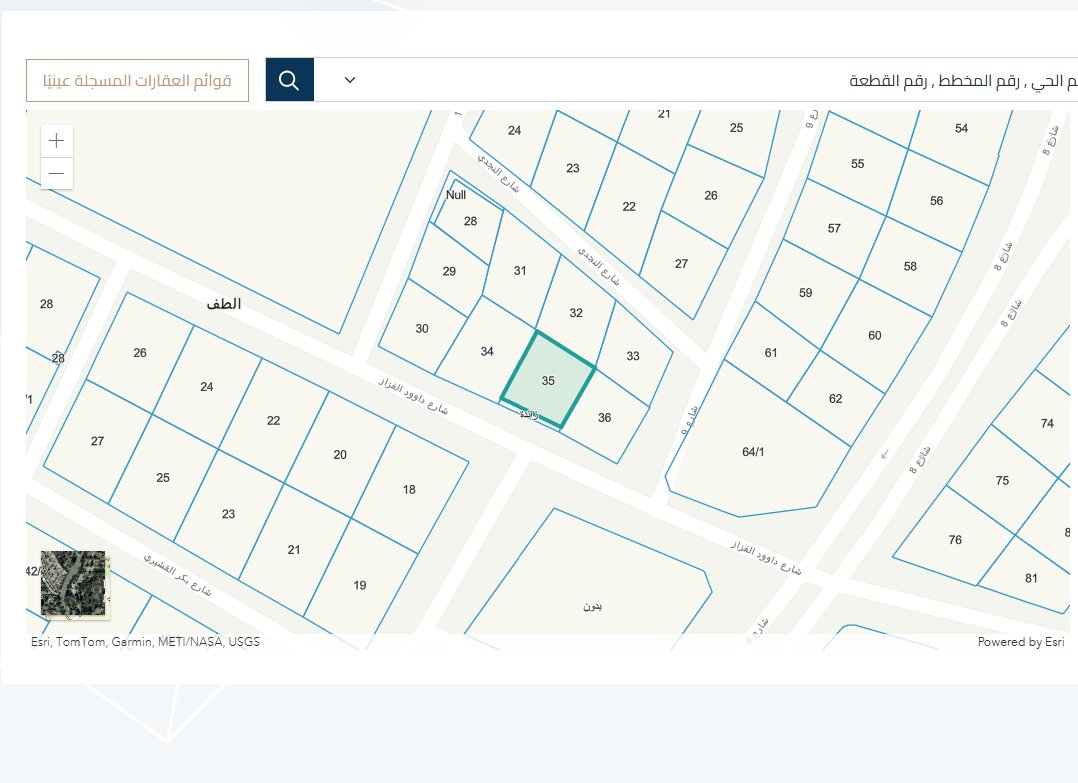Click the الطف district label
This screenshot has height=783, width=1078.
tap(224, 304)
